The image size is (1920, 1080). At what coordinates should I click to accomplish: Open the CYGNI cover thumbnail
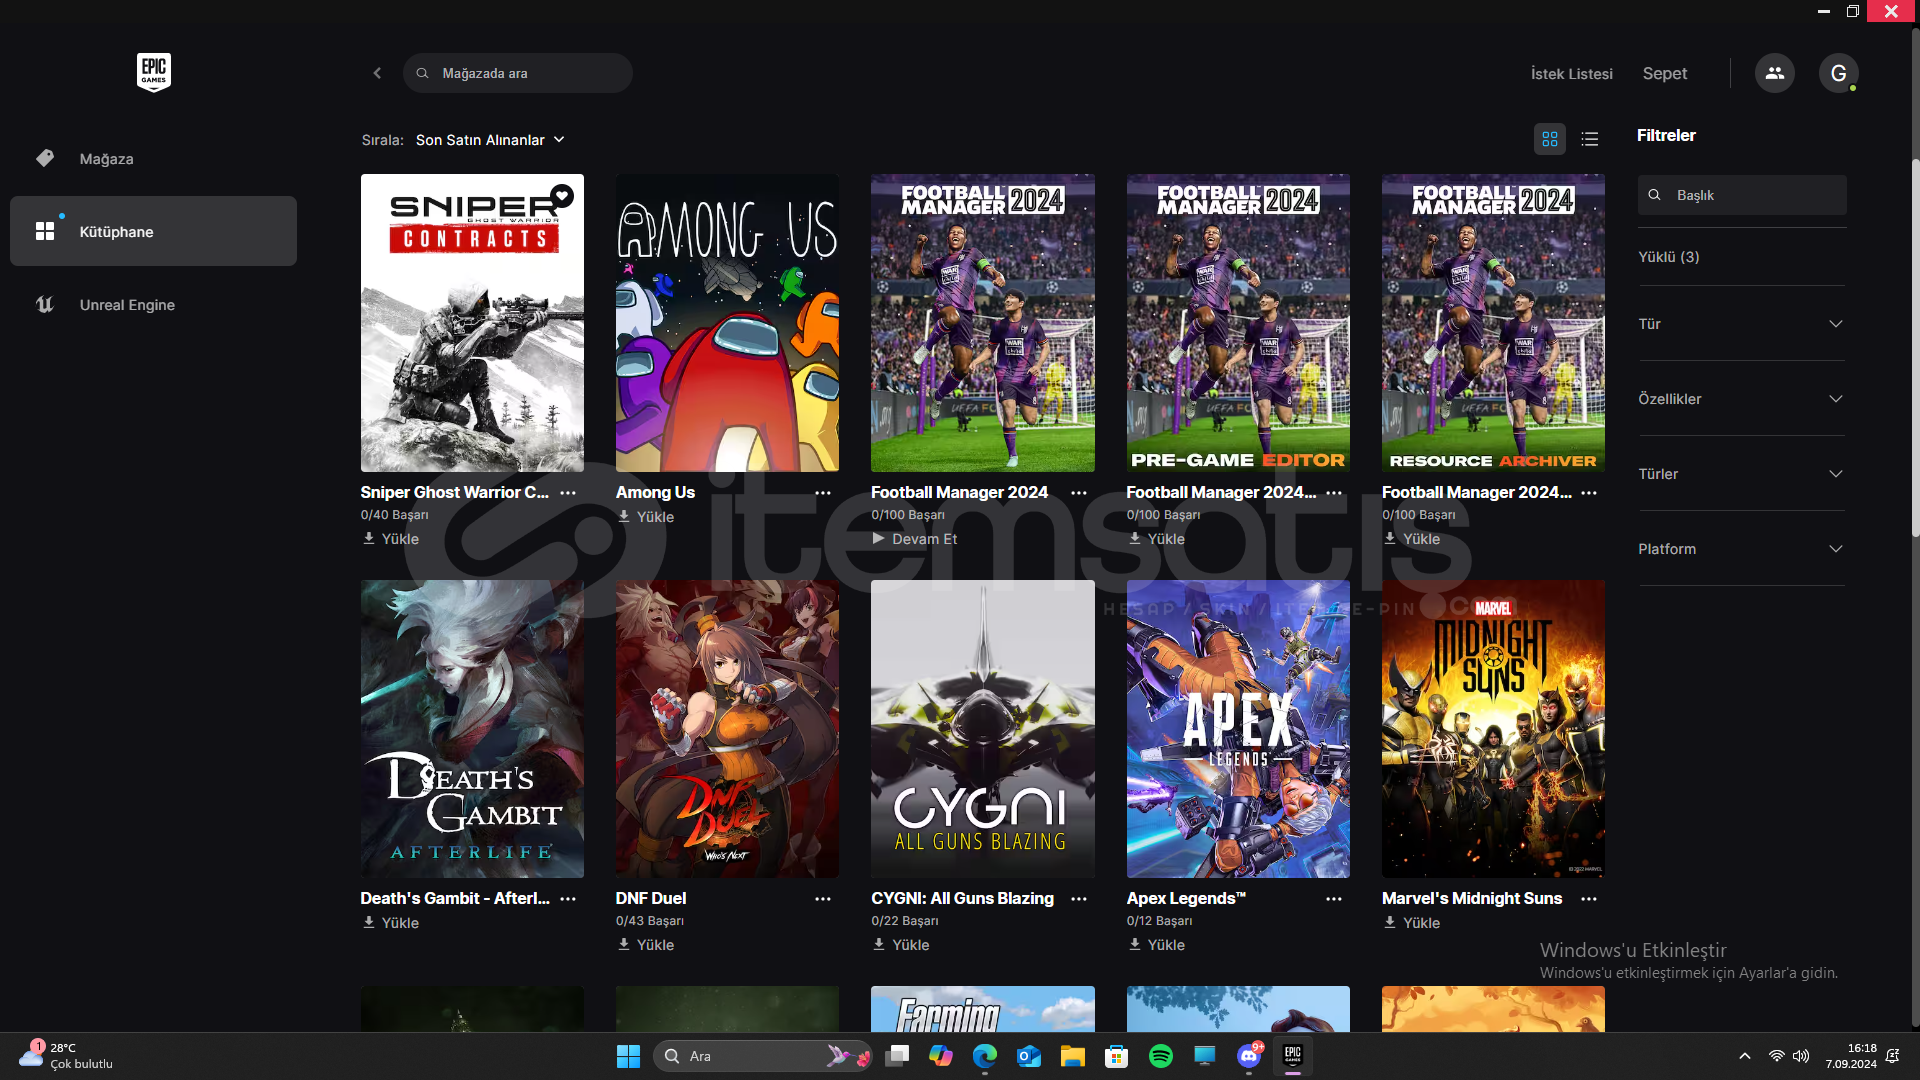click(983, 729)
